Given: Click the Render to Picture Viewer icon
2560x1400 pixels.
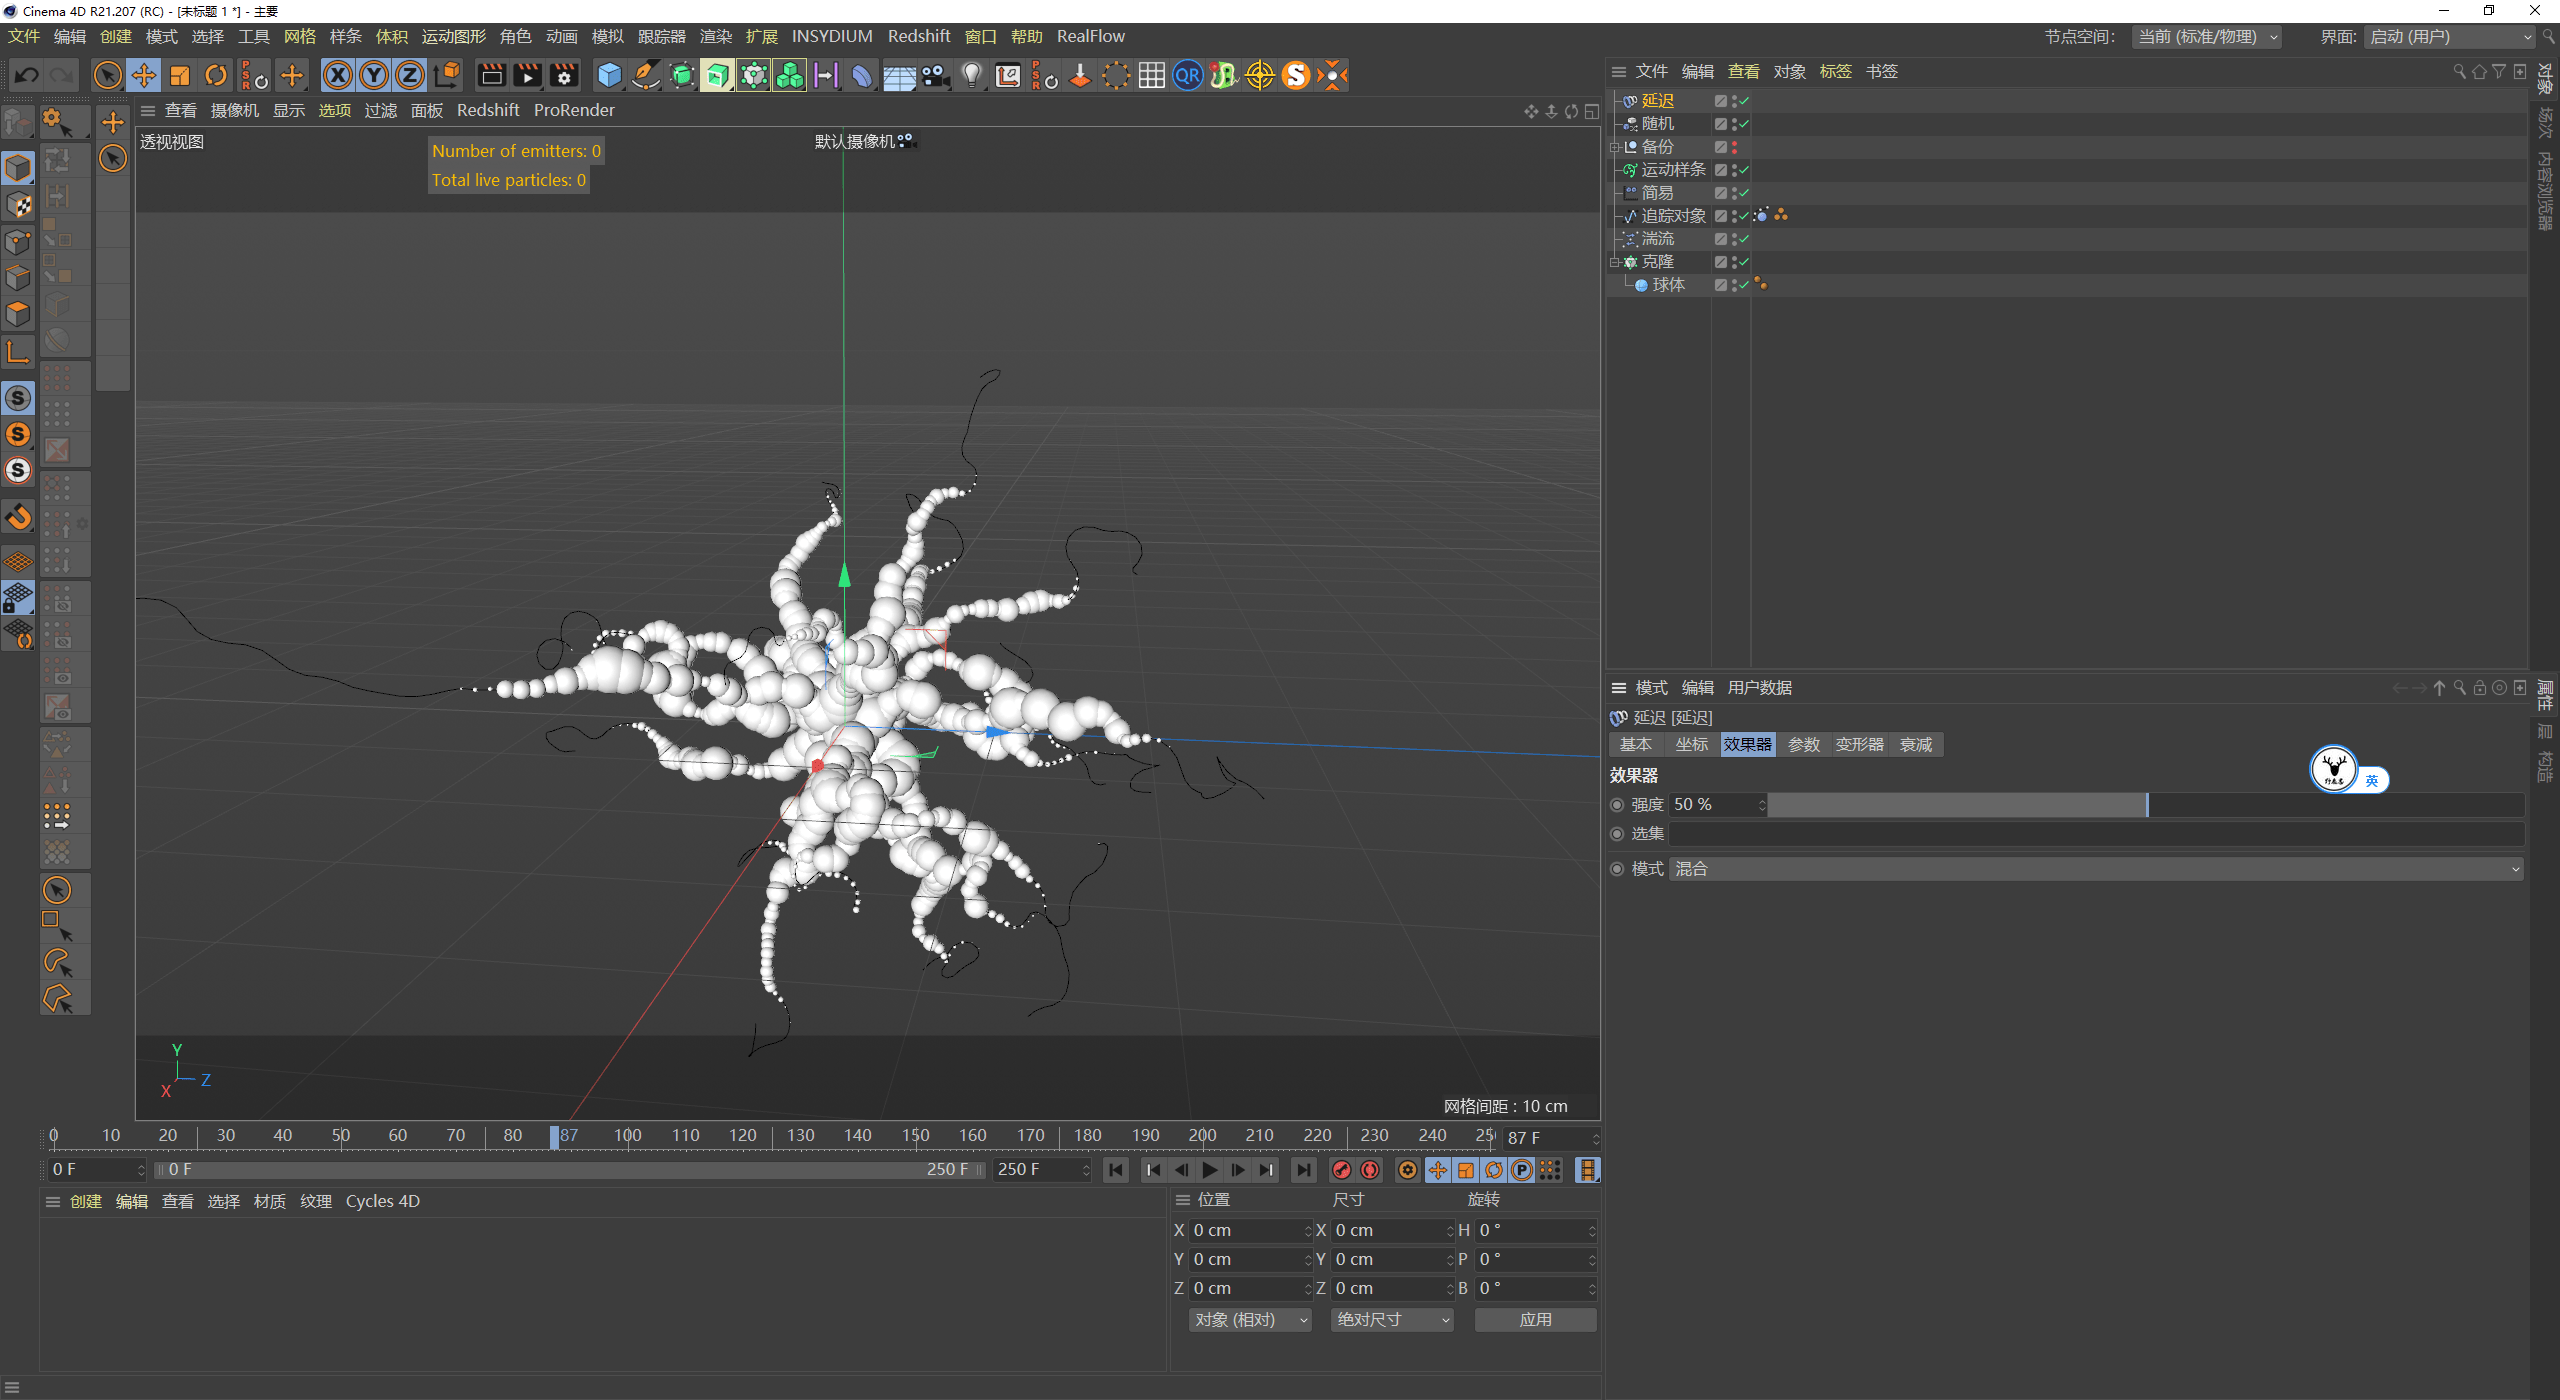Looking at the screenshot, I should tap(527, 75).
